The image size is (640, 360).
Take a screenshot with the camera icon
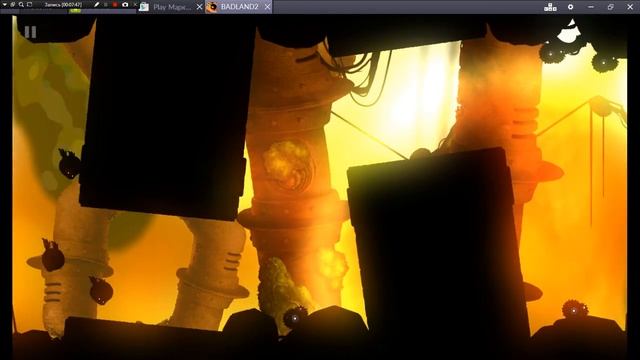[125, 4]
